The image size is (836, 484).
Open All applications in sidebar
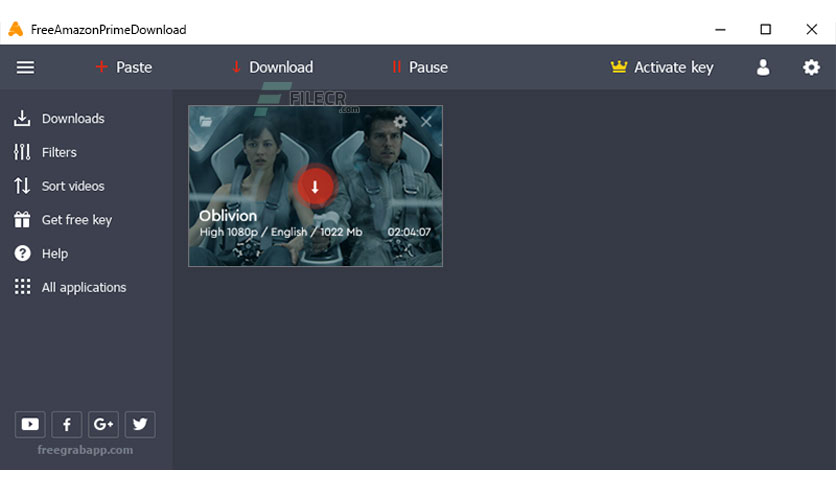70,287
